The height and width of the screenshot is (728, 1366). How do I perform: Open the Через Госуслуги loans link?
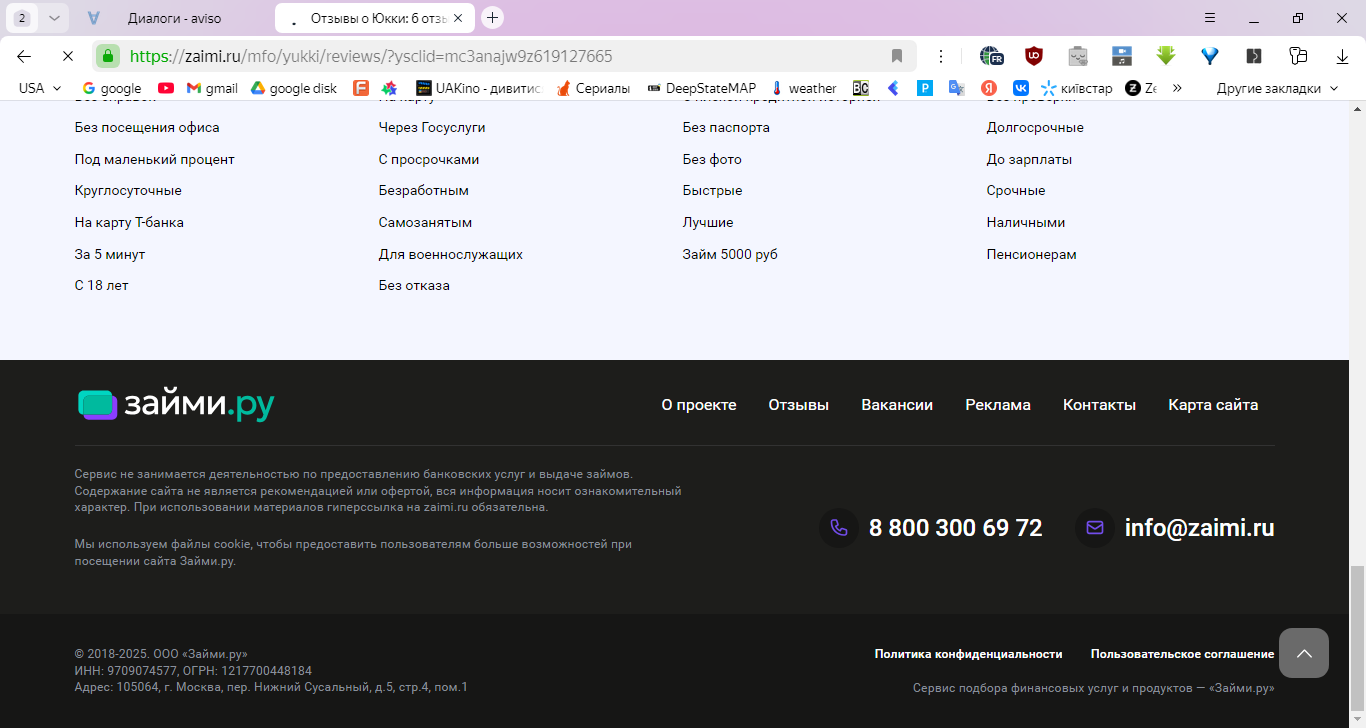coord(432,127)
